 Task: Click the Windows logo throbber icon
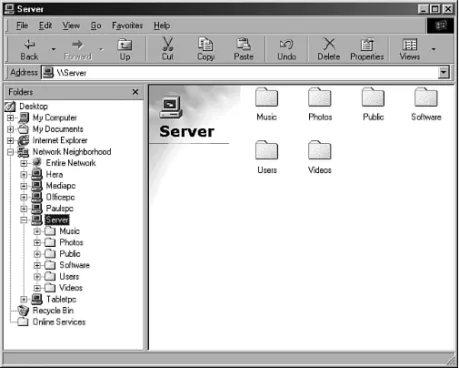[440, 26]
